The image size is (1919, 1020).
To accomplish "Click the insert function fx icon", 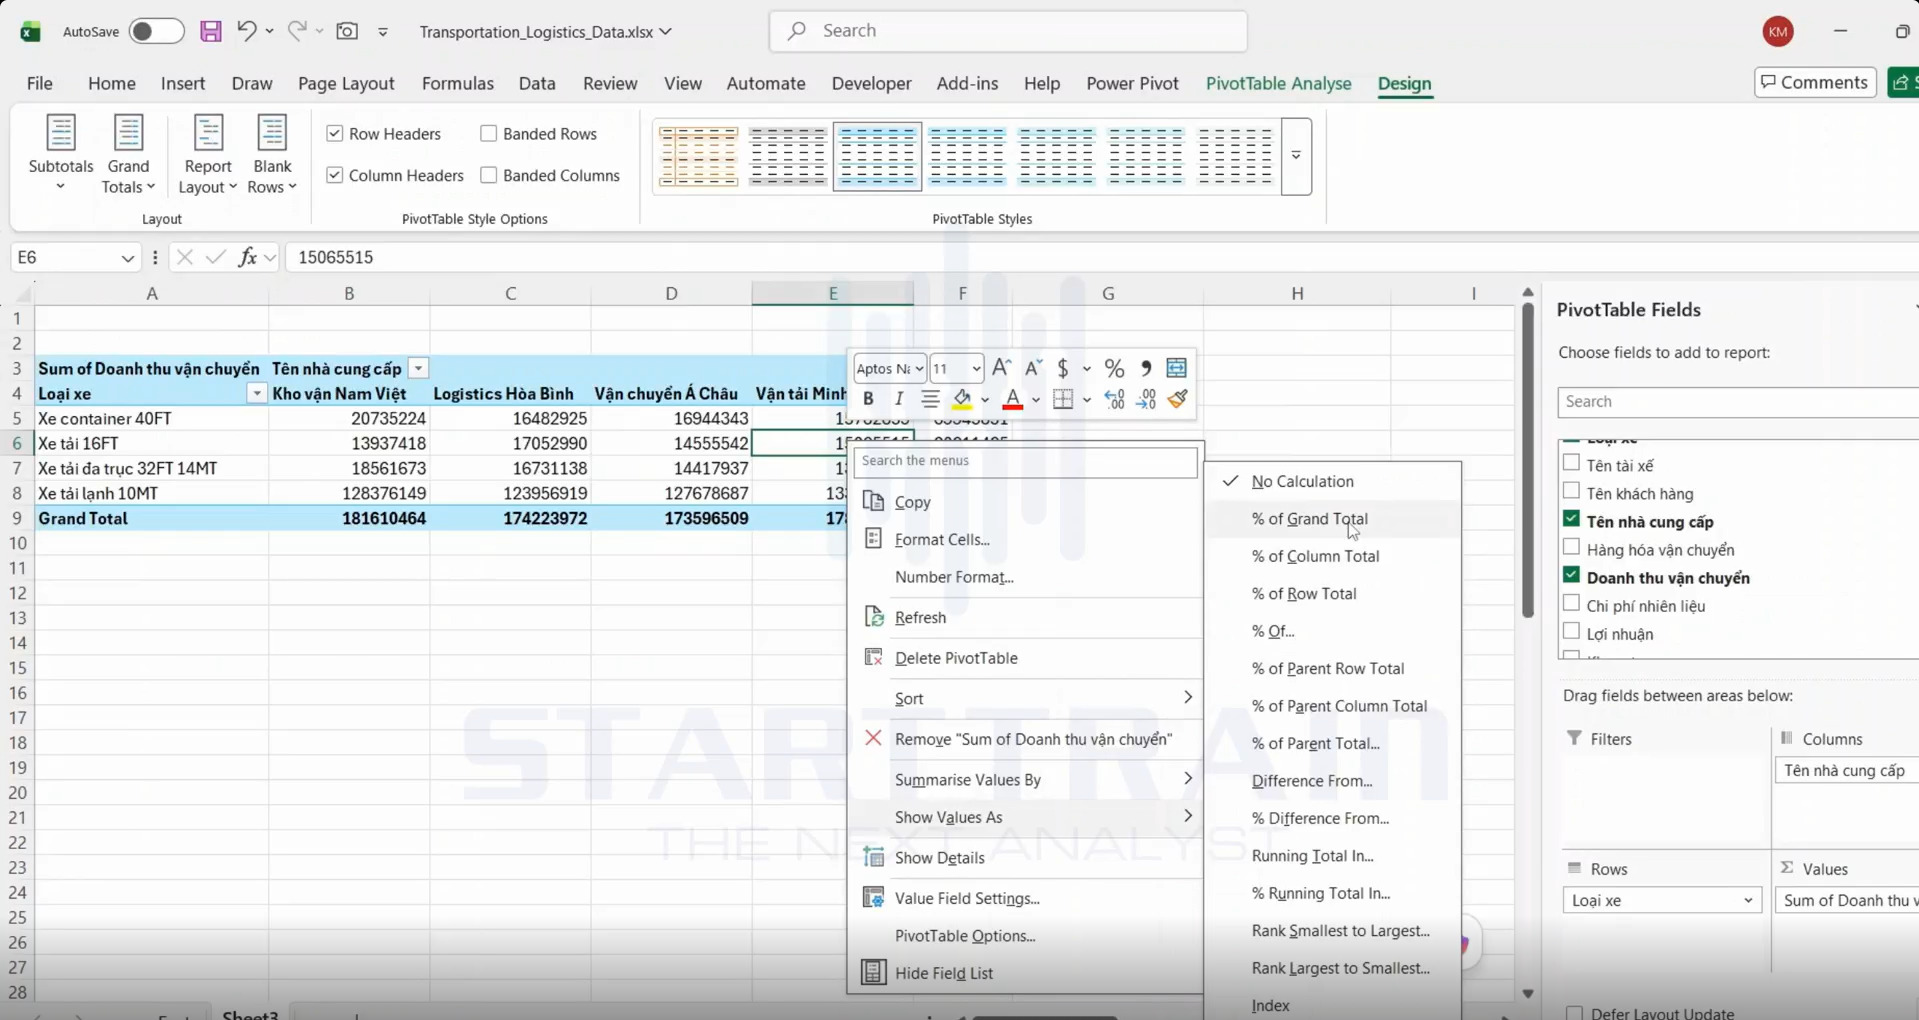I will (247, 257).
